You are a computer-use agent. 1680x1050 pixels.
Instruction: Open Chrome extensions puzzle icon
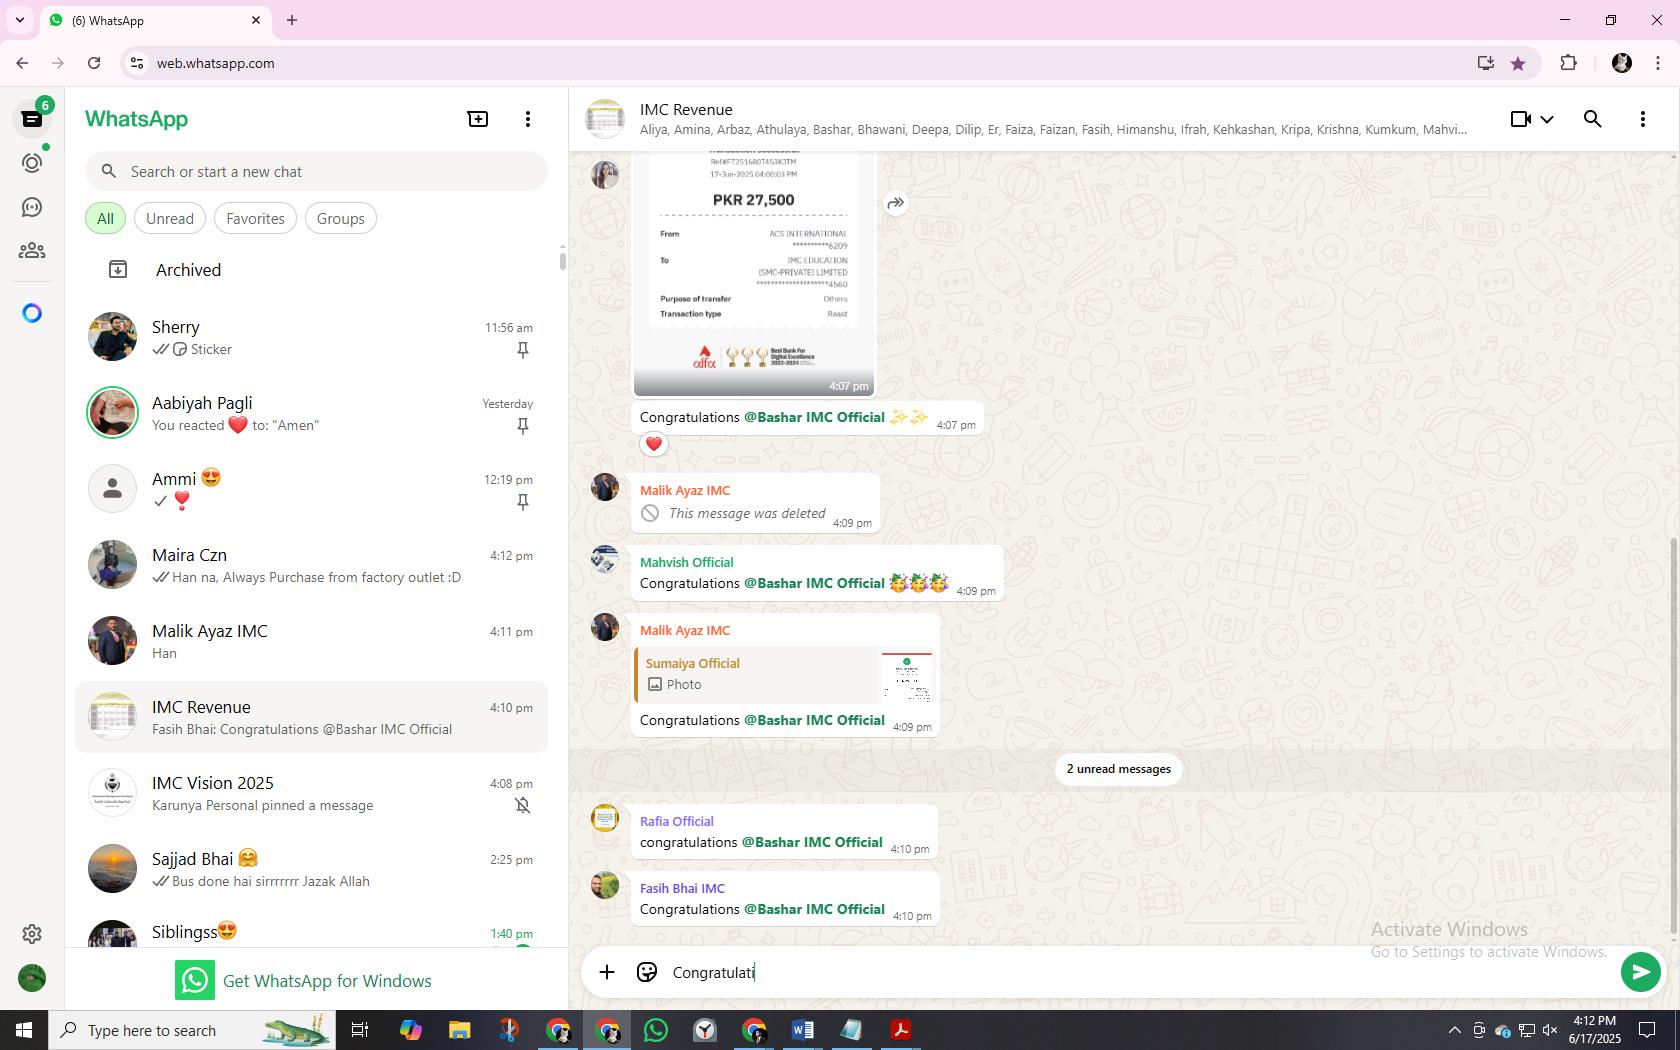point(1568,63)
